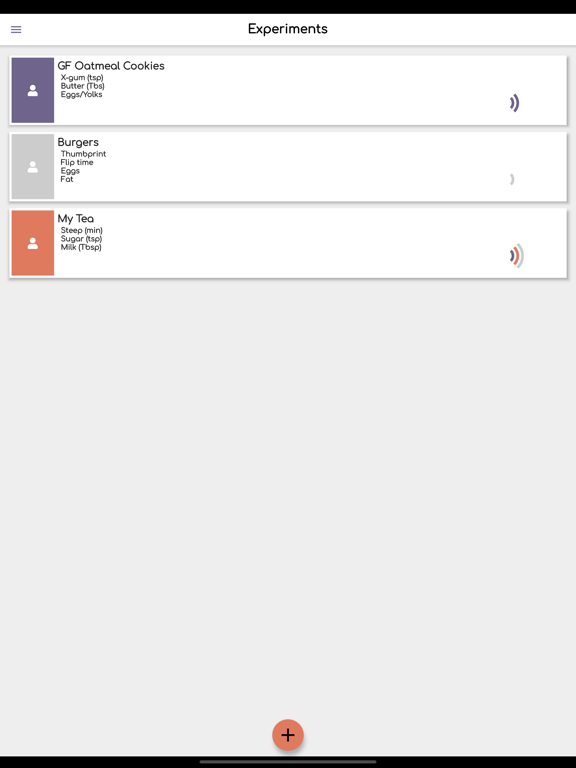Select the Milk (Tbsp) factor
The height and width of the screenshot is (768, 576).
pos(81,247)
